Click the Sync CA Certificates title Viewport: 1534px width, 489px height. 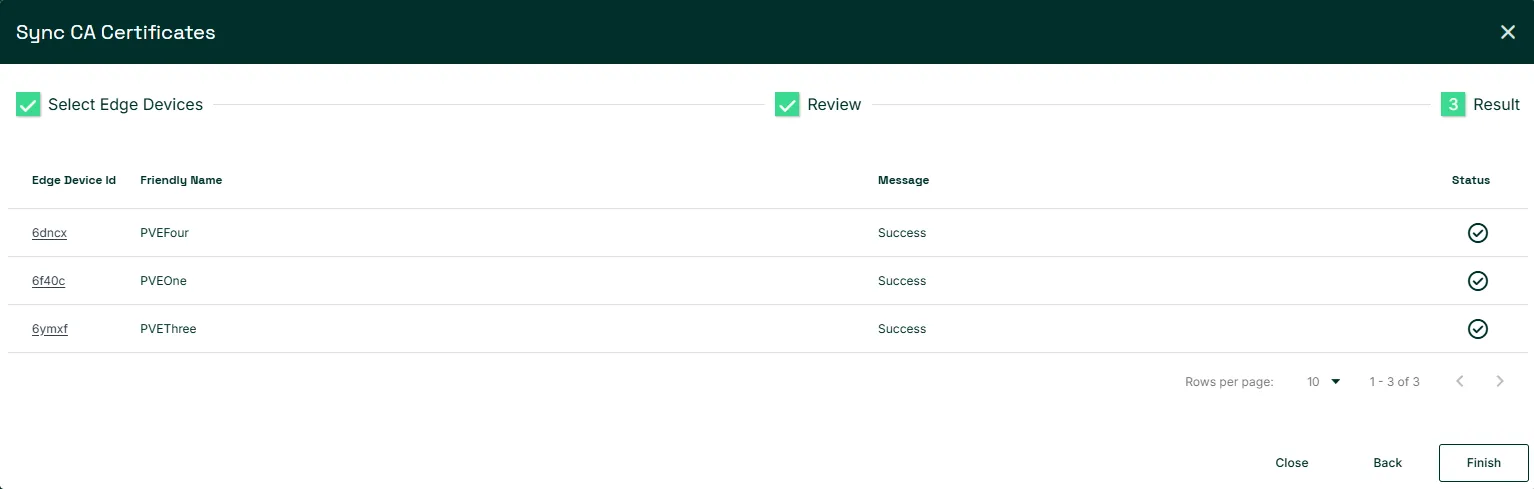pyautogui.click(x=116, y=32)
